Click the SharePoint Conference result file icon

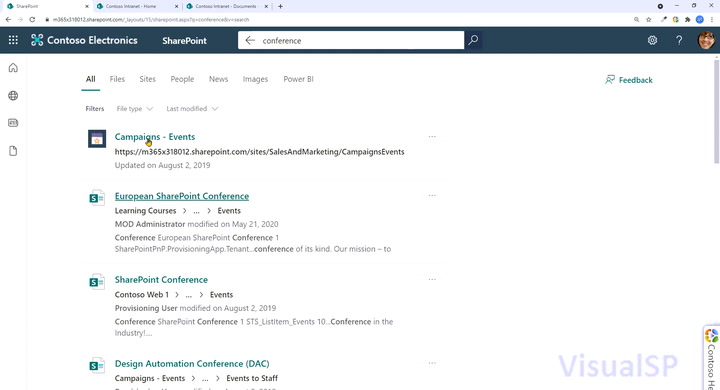pyautogui.click(x=97, y=282)
